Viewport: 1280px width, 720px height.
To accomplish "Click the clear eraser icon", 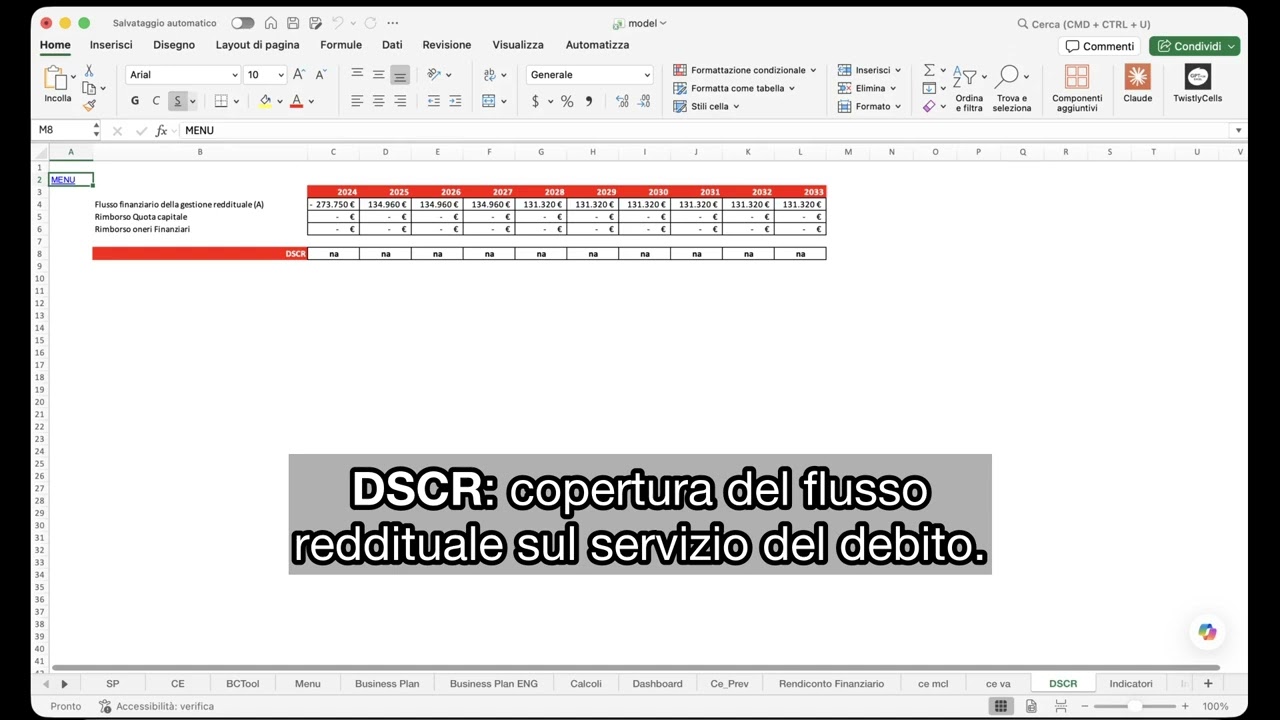I will point(929,106).
